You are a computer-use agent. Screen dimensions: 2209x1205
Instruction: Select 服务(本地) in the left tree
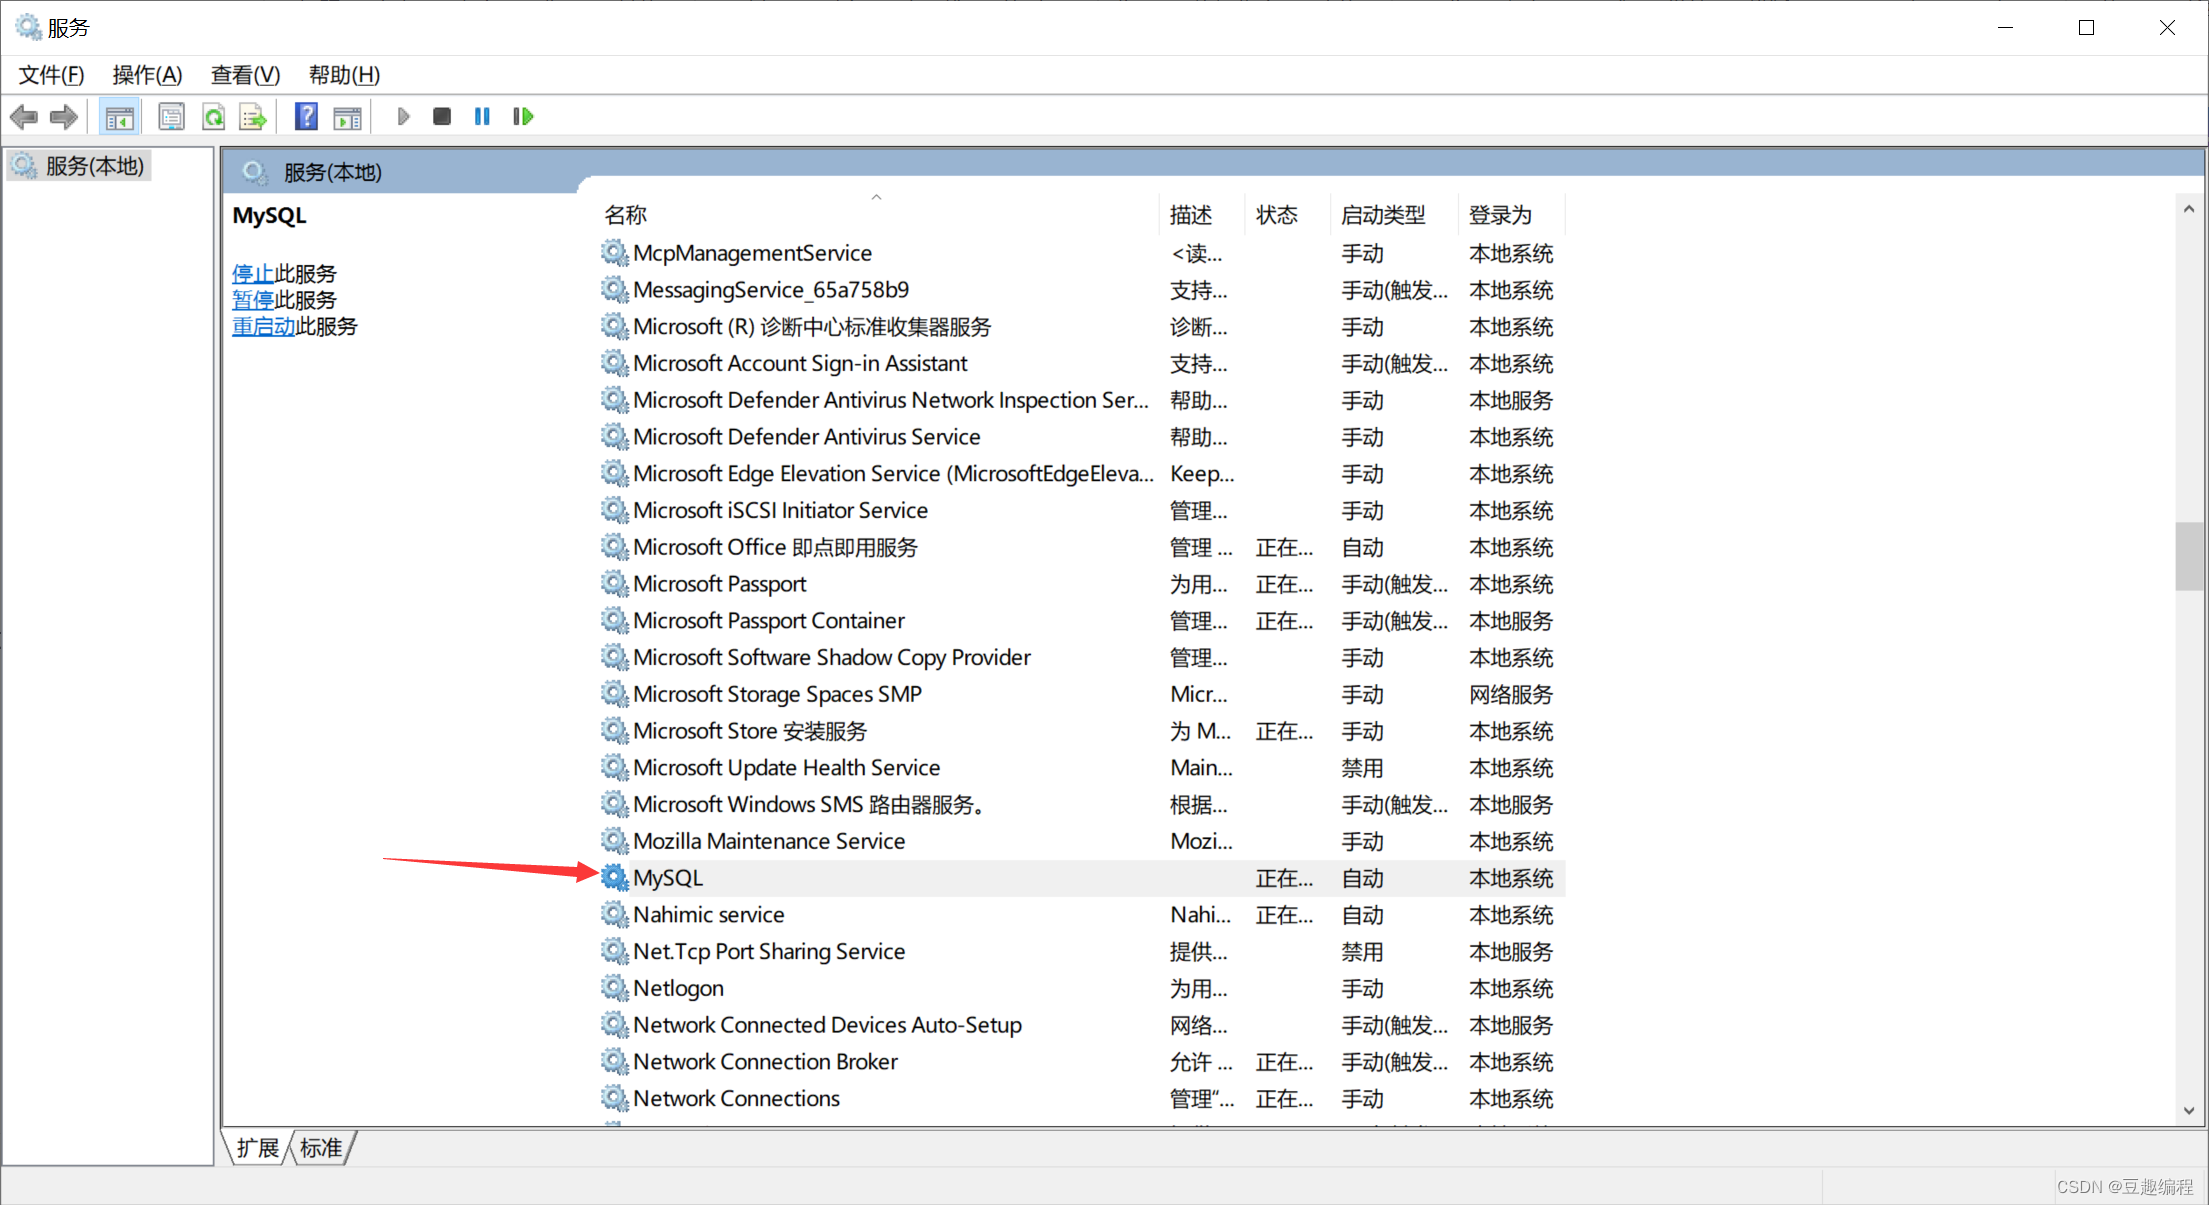coord(80,166)
